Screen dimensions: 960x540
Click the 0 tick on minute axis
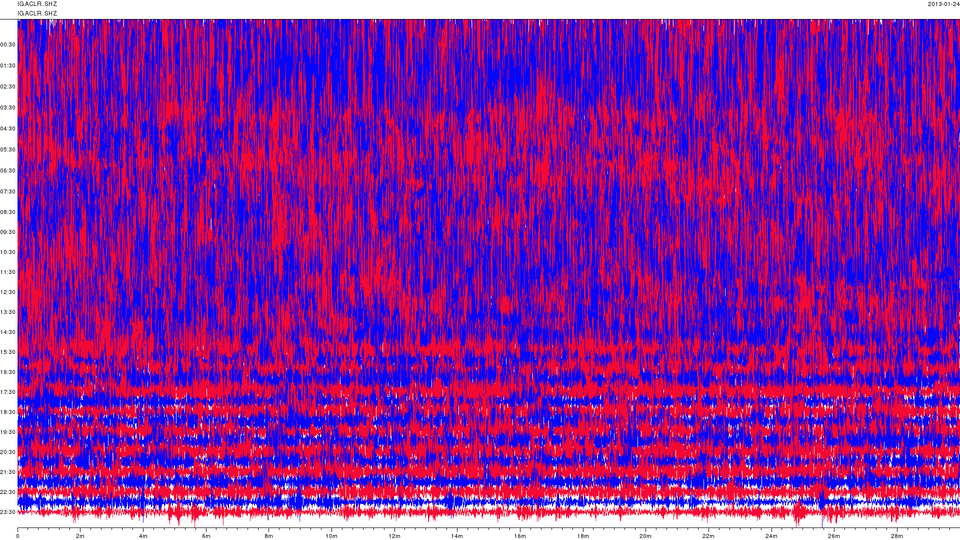point(18,536)
